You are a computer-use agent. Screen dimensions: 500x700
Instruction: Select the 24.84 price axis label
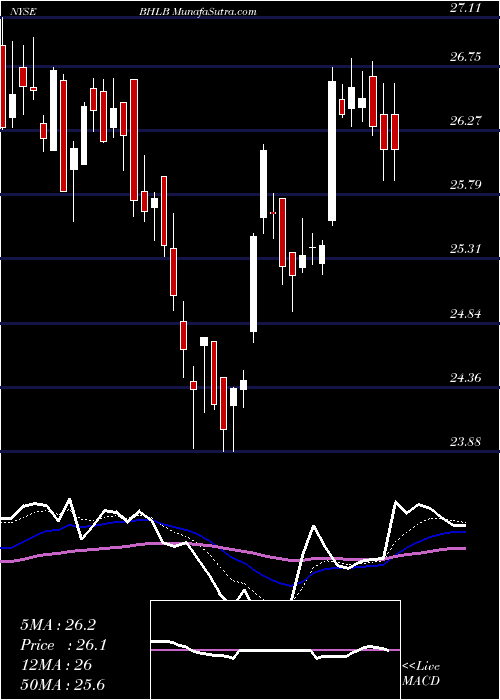(468, 314)
